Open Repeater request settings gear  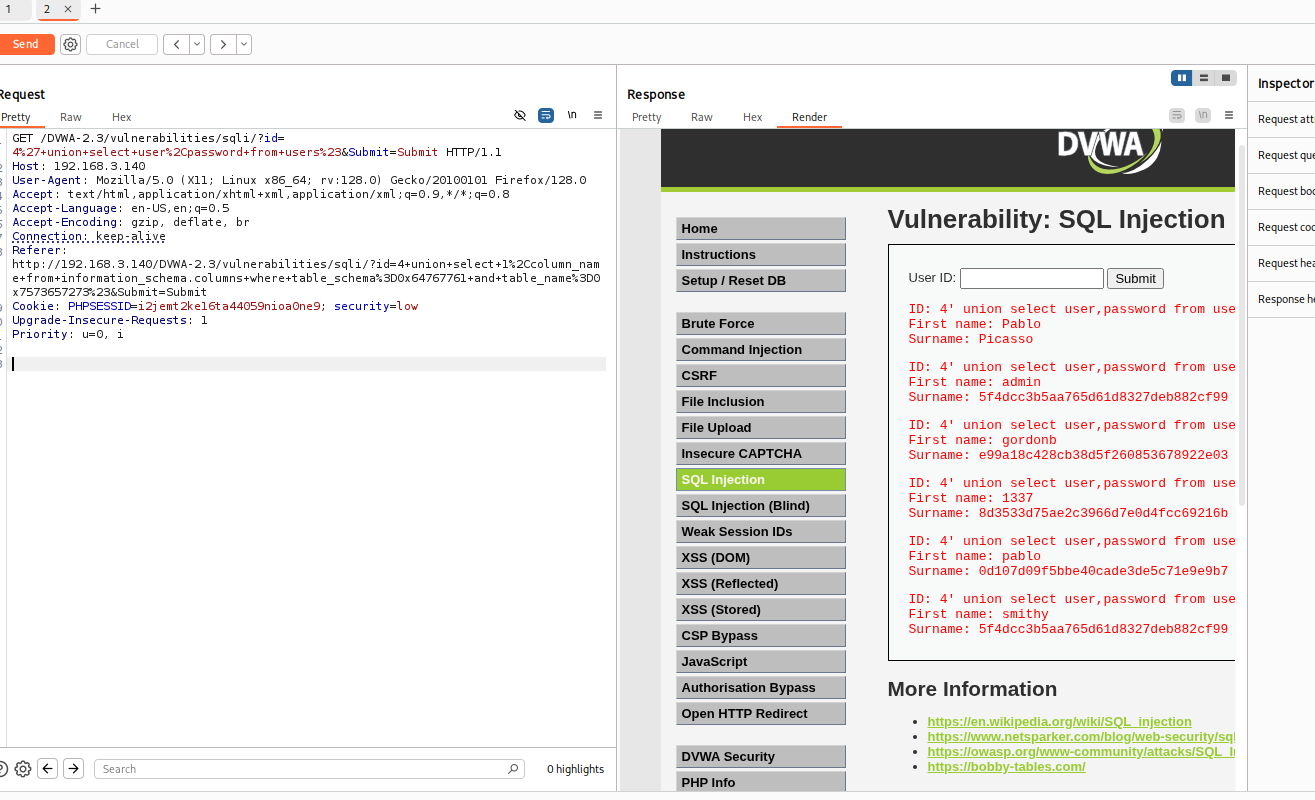coord(70,44)
